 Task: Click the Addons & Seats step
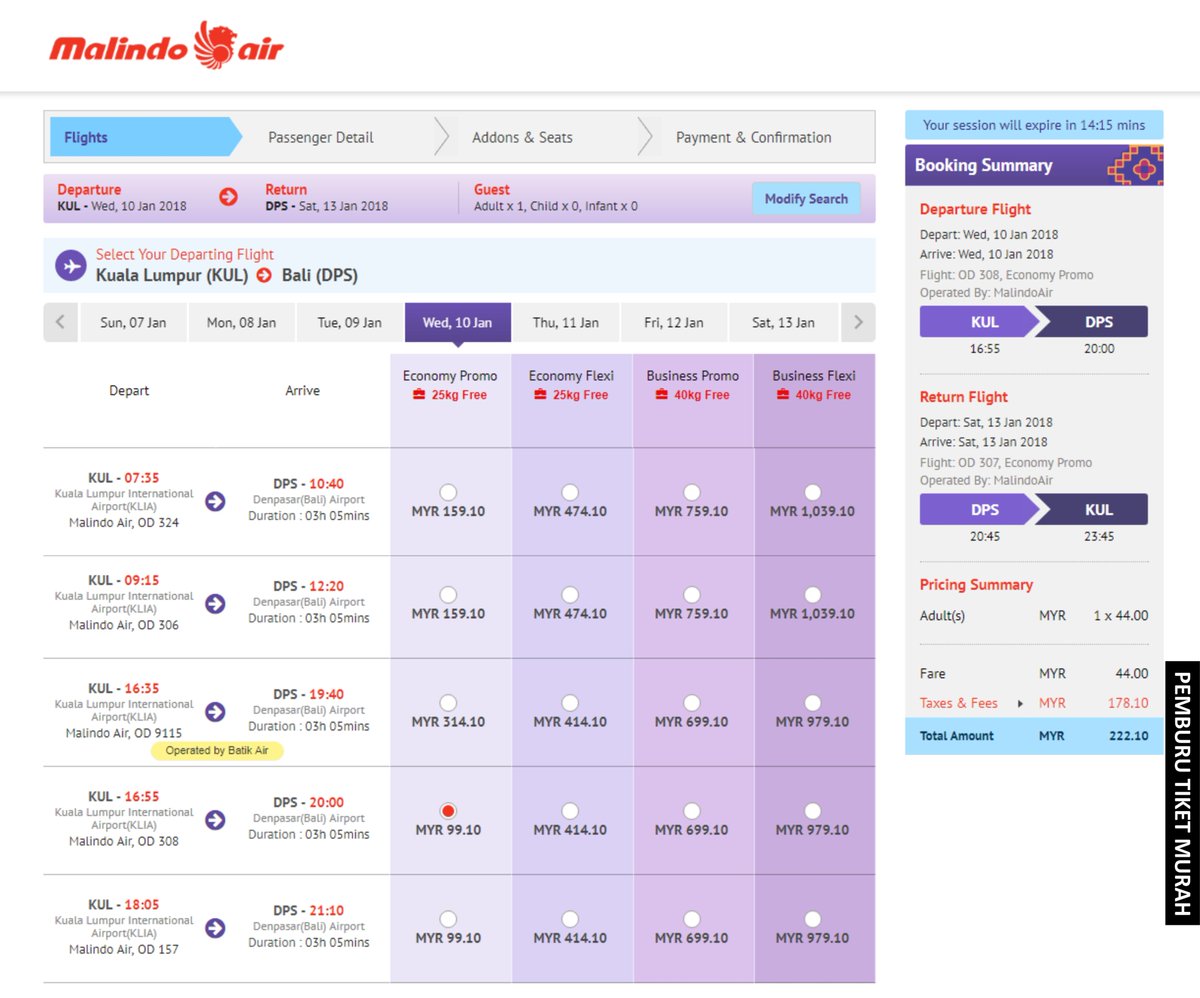click(522, 137)
